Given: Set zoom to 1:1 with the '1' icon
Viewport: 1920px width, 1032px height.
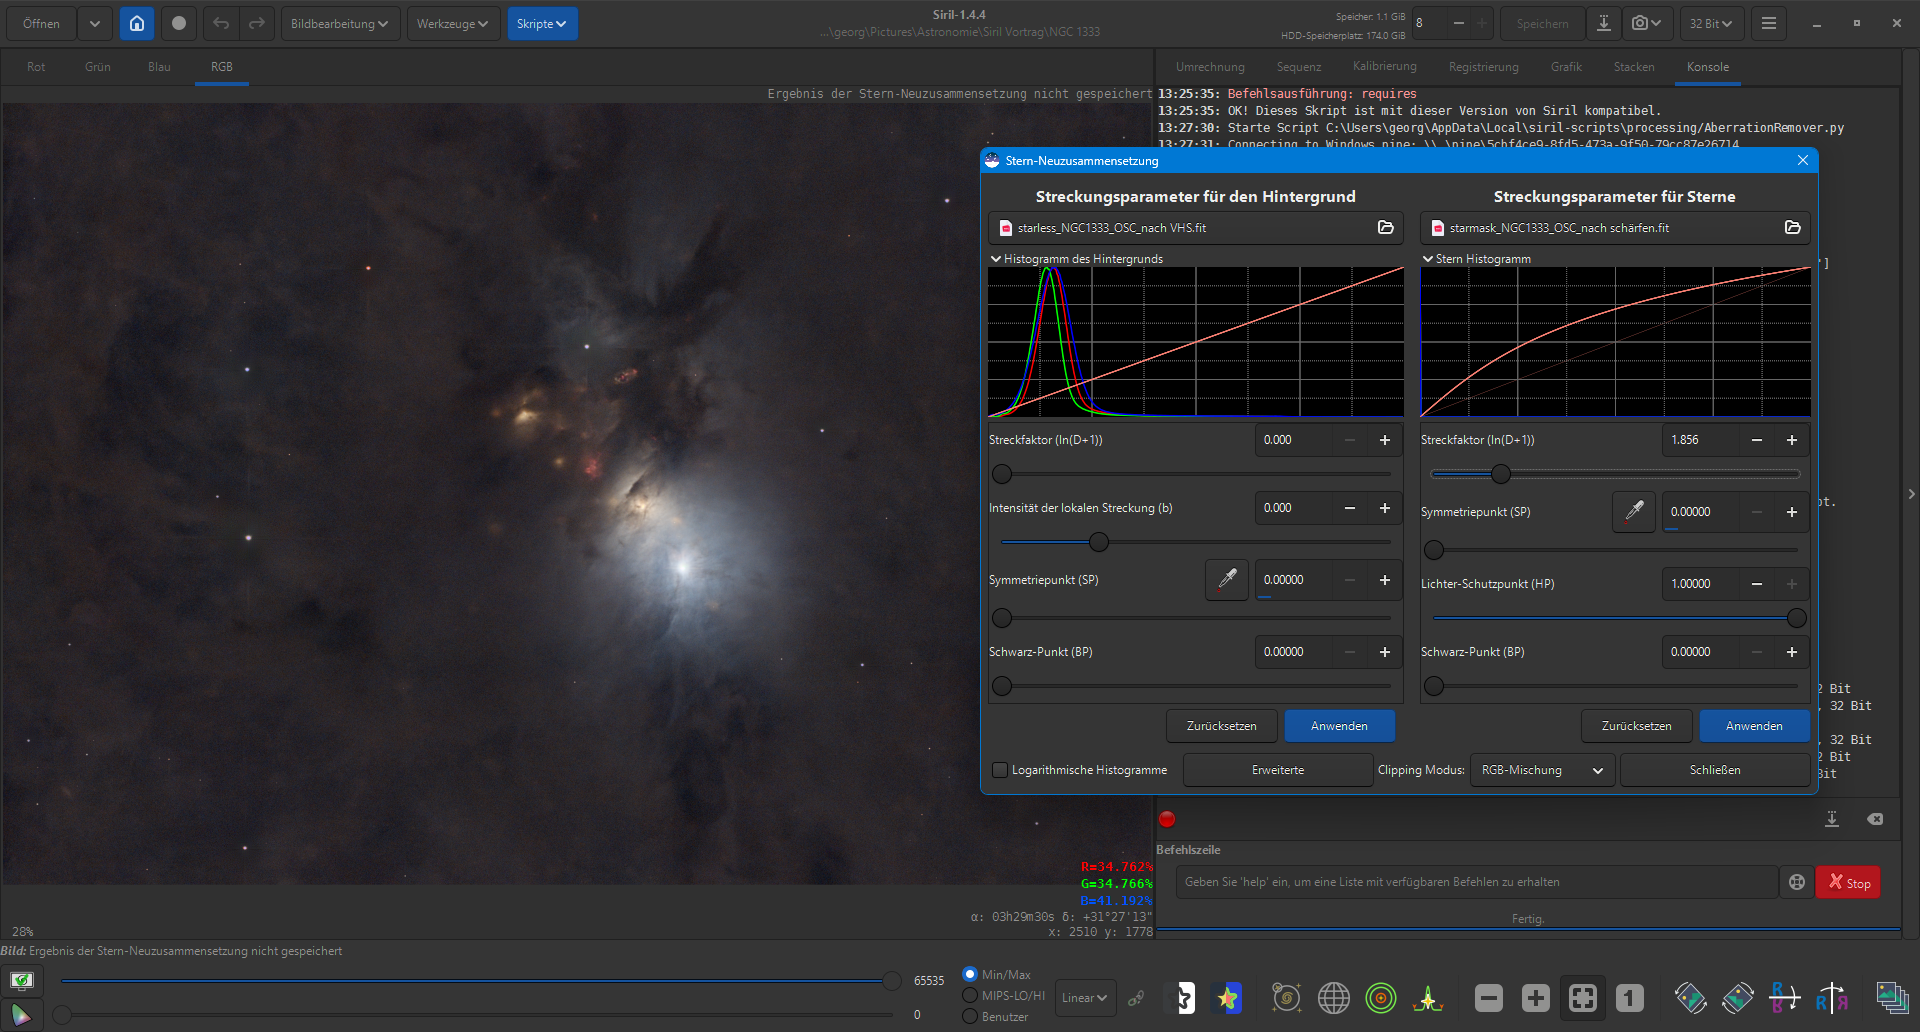Looking at the screenshot, I should [x=1630, y=997].
